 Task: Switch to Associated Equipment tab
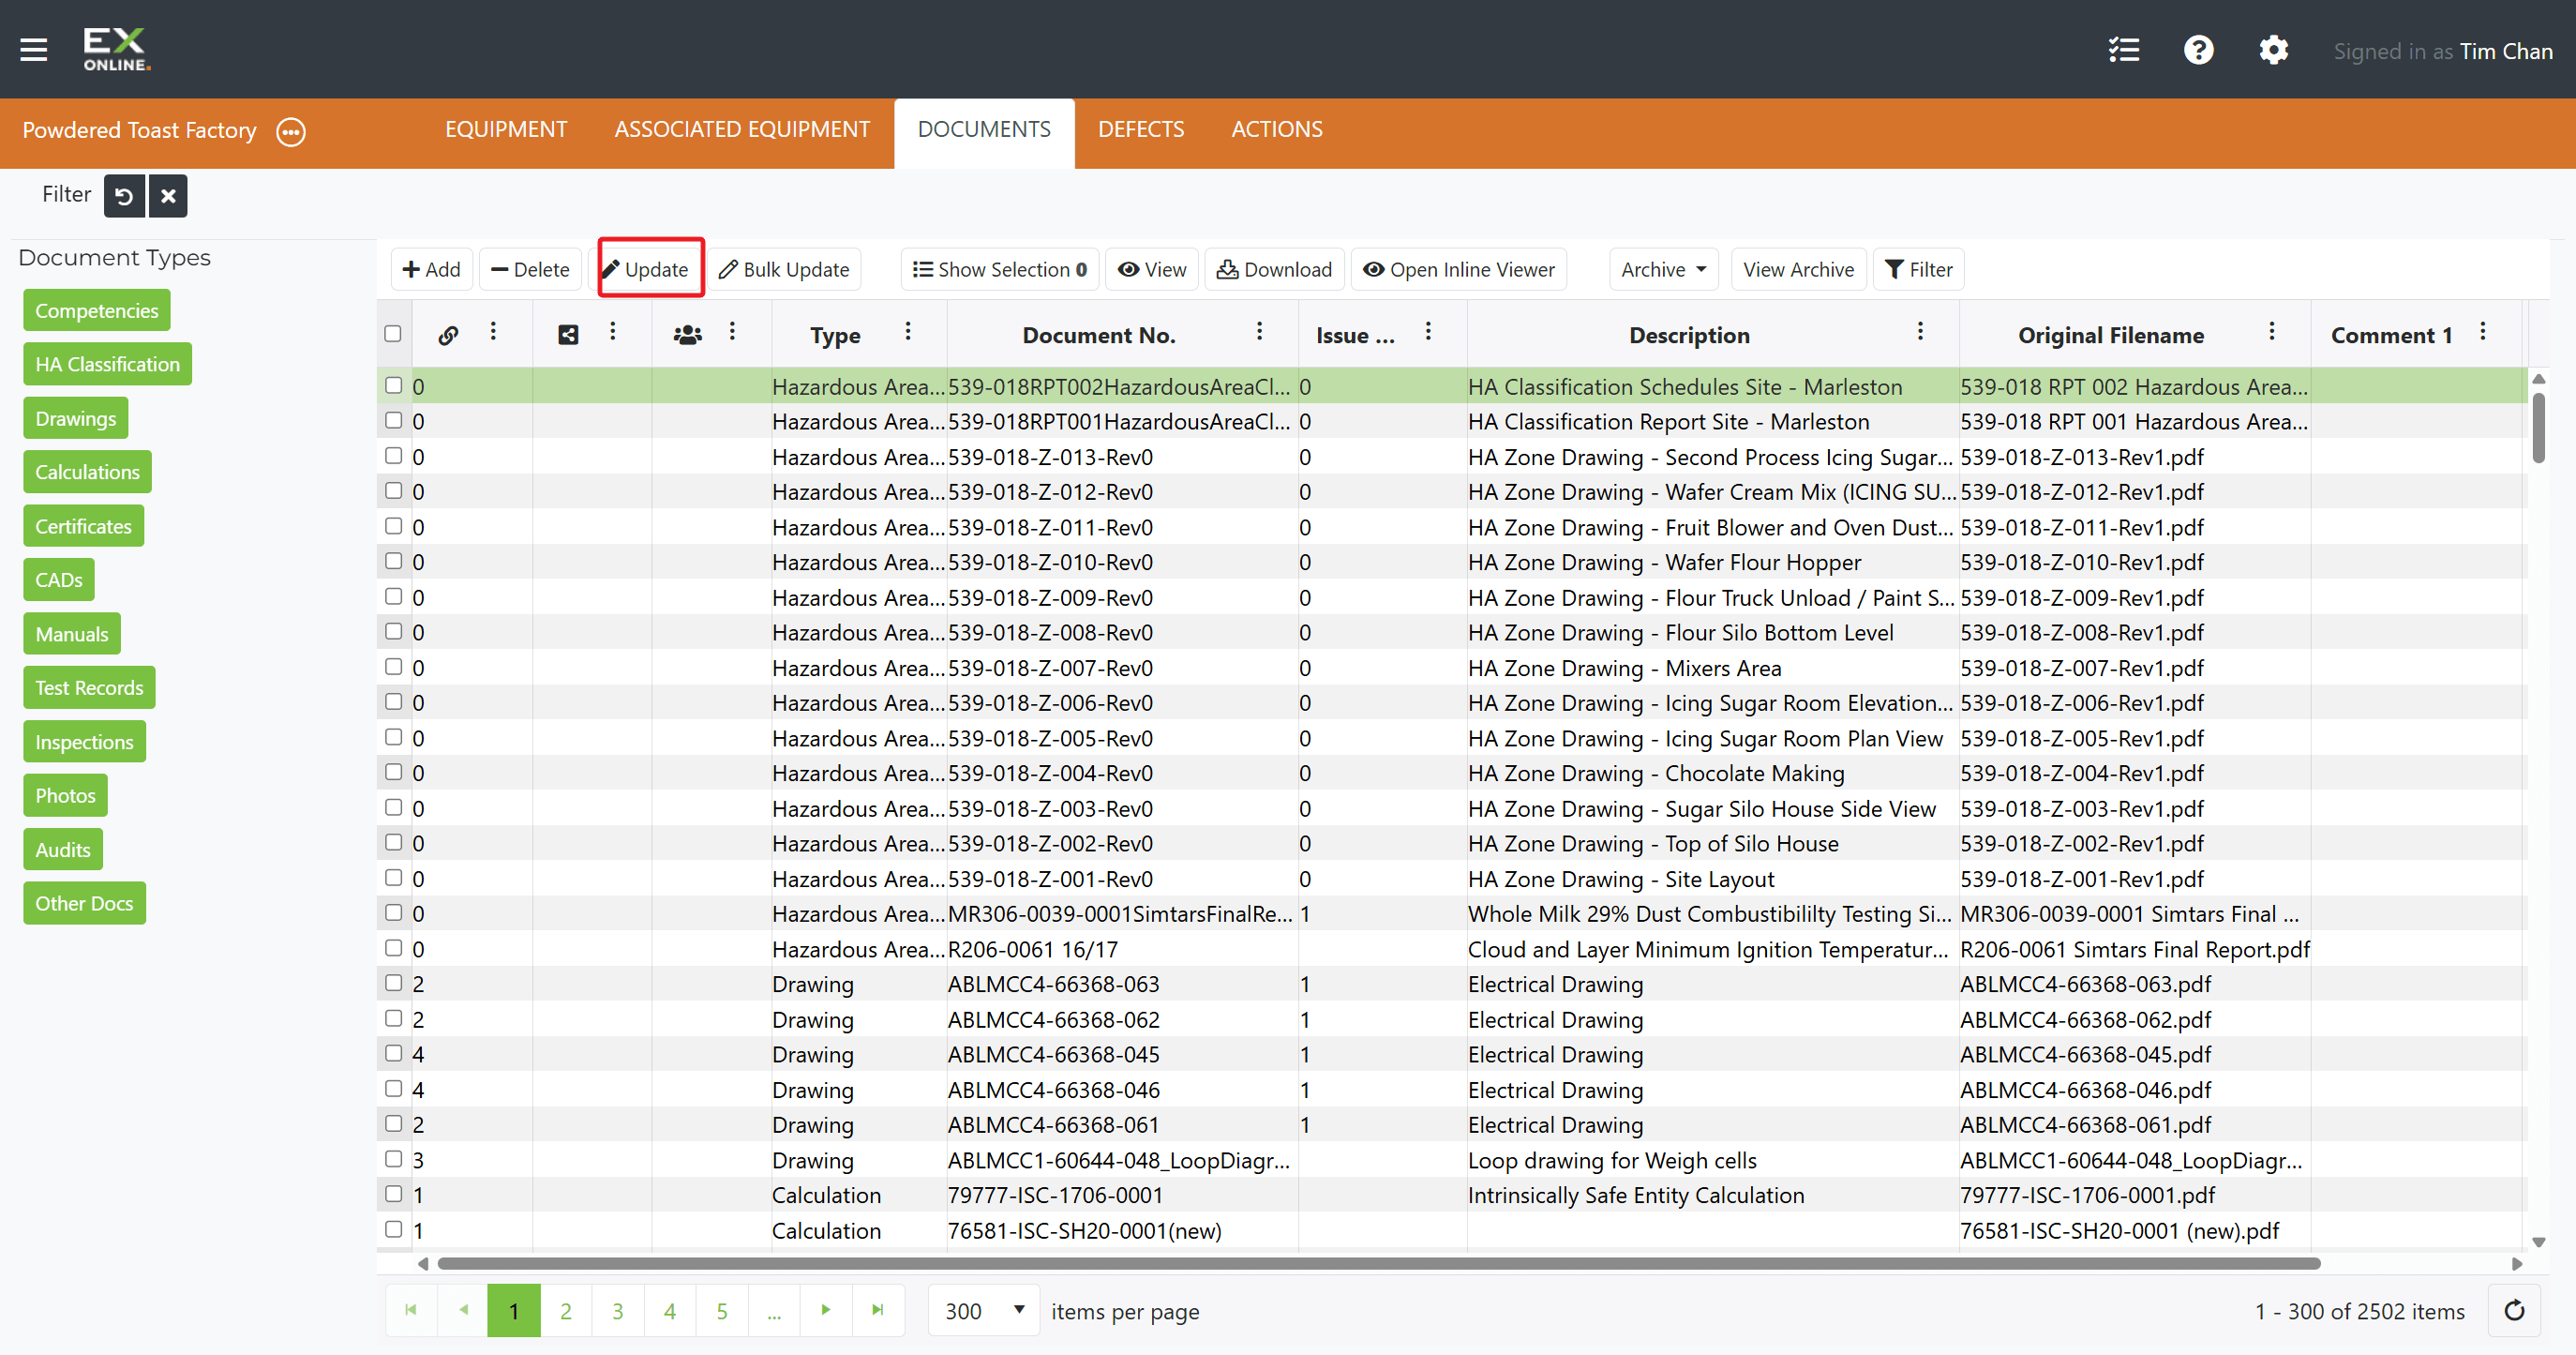[742, 130]
